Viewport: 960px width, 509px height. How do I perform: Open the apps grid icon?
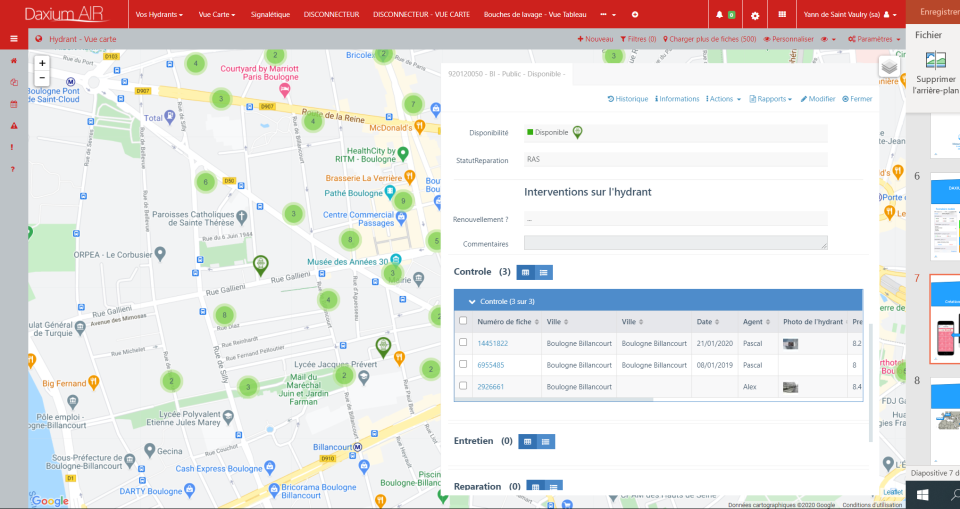click(782, 15)
